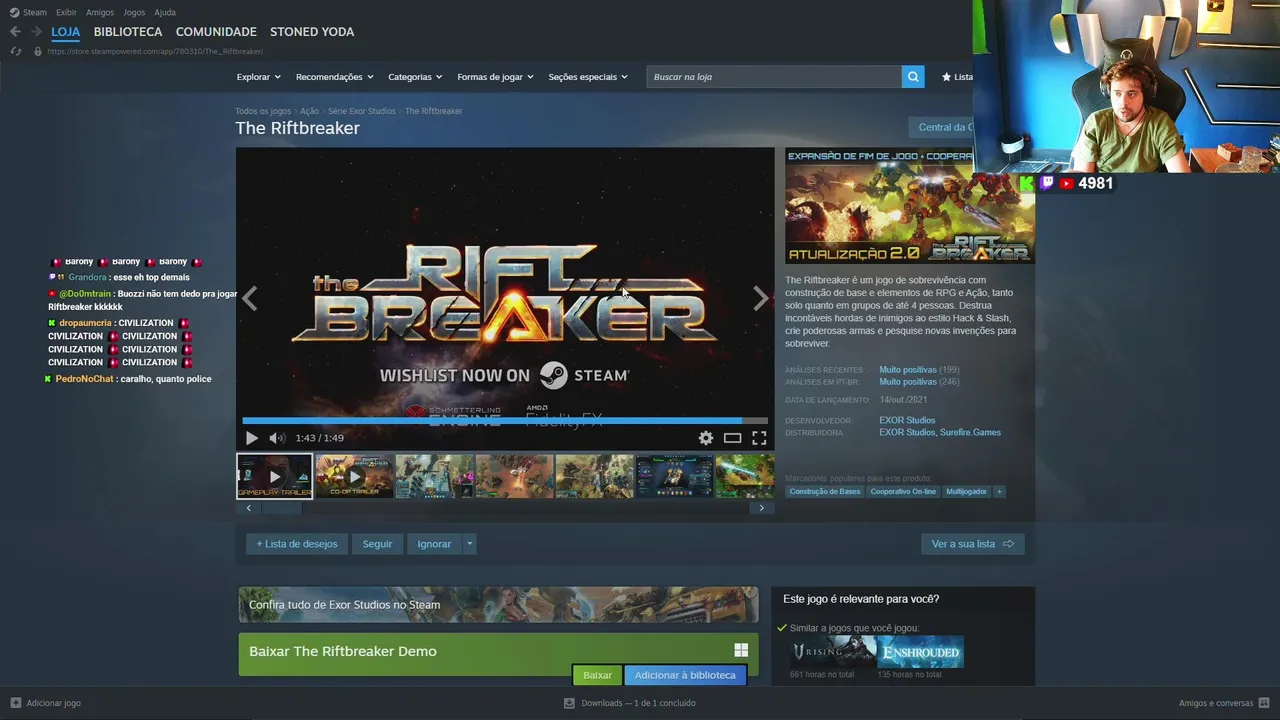
Task: Click the Buscar na loja search field
Action: click(x=774, y=77)
